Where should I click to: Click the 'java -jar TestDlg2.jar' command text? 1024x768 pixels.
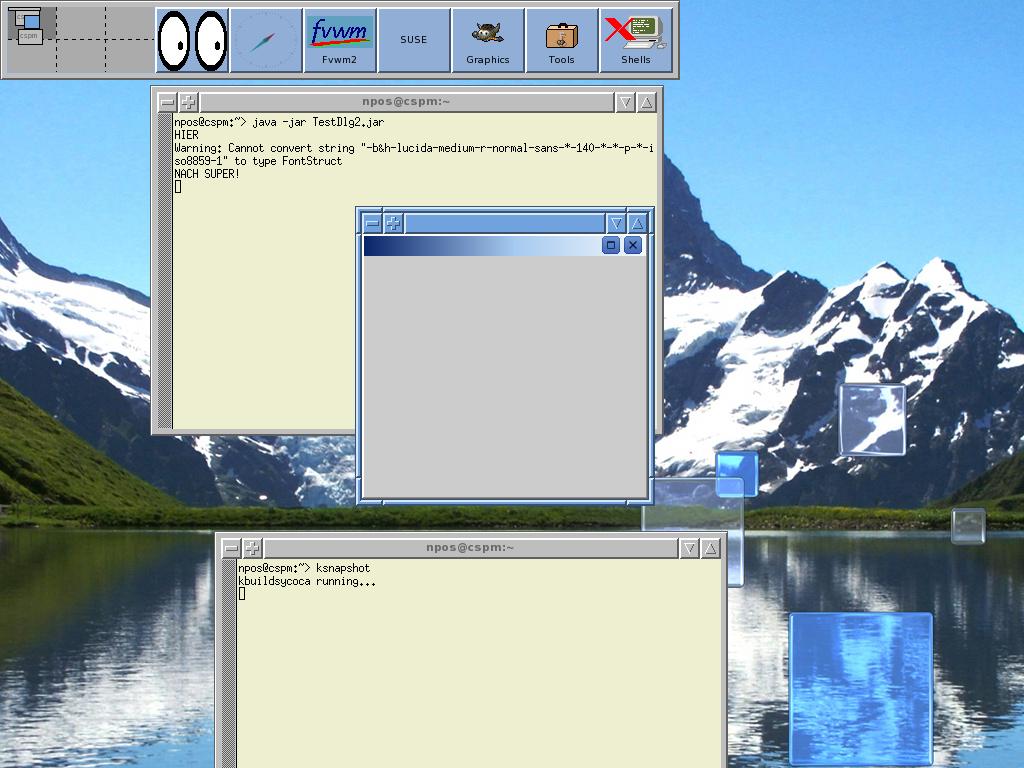(318, 122)
